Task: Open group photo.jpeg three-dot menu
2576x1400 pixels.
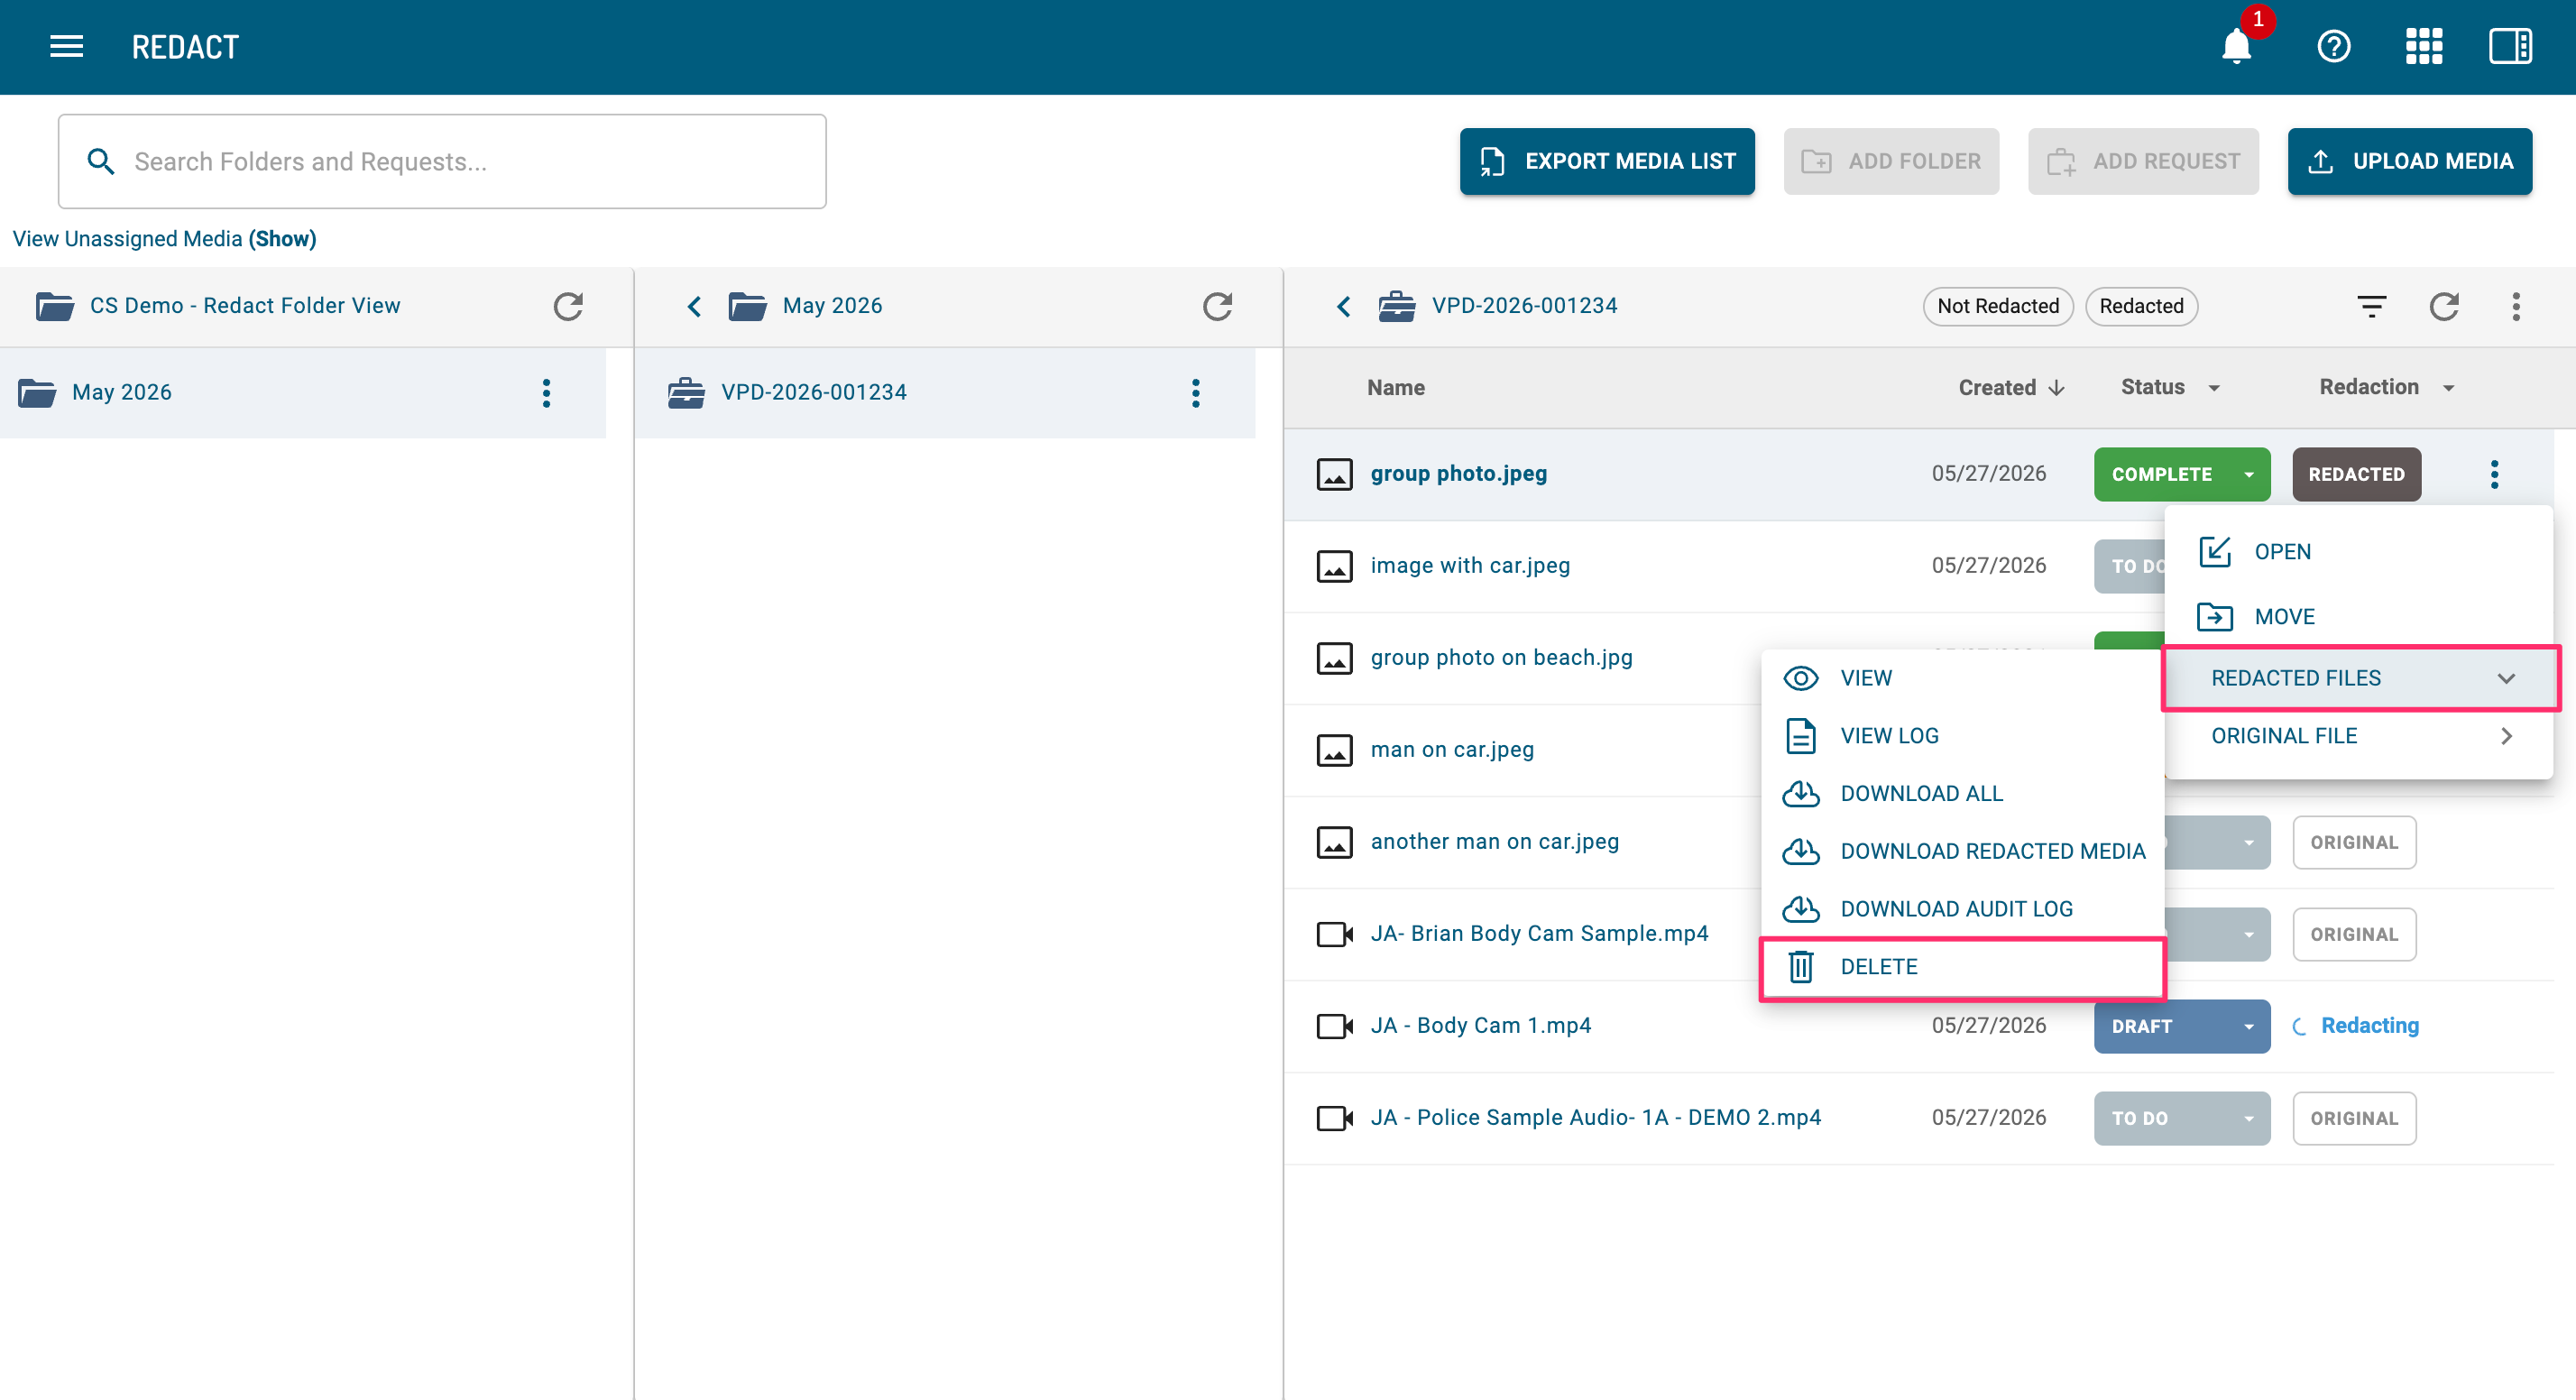Action: pos(2494,474)
